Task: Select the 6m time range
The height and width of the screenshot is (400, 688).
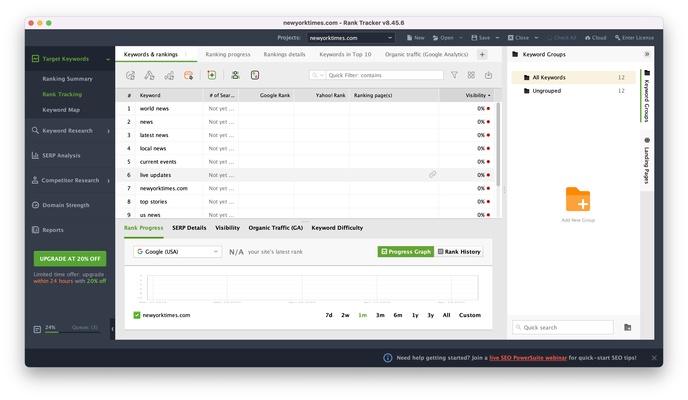Action: (398, 315)
